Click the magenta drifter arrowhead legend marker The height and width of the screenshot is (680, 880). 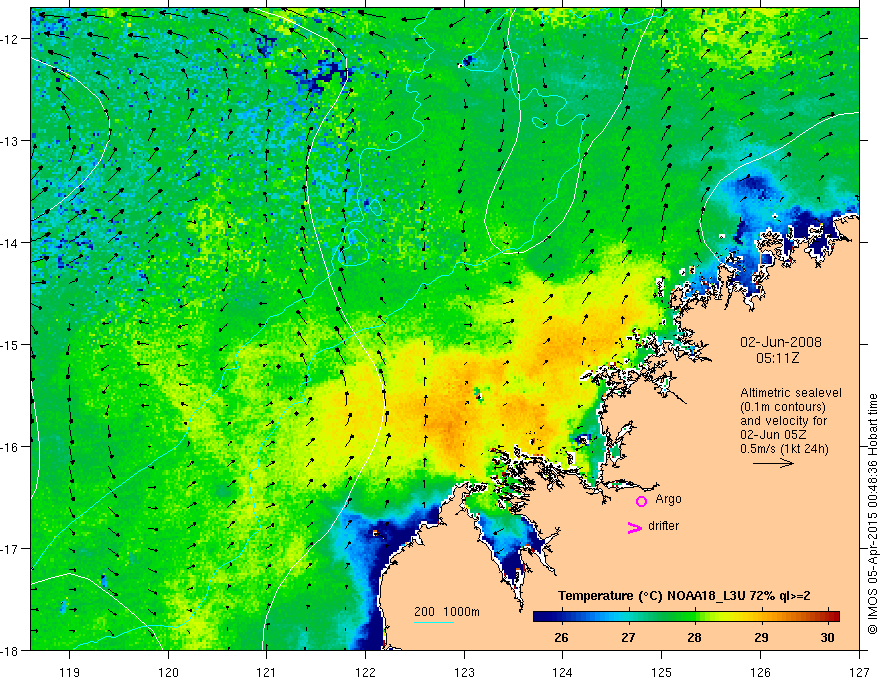(x=634, y=527)
